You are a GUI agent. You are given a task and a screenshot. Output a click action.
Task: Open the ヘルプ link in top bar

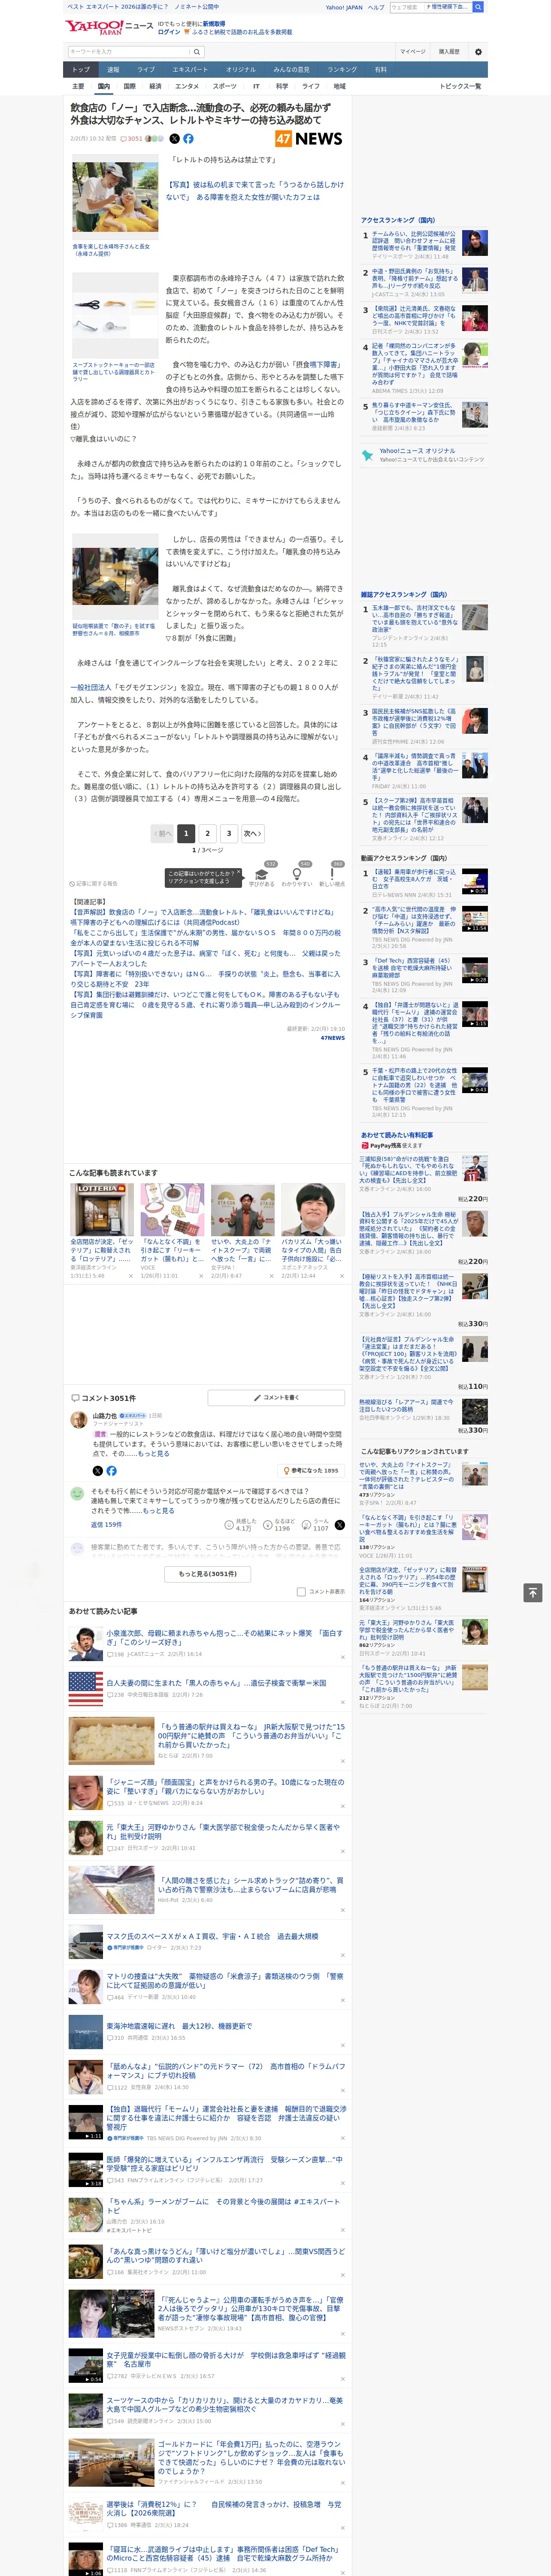point(375,7)
